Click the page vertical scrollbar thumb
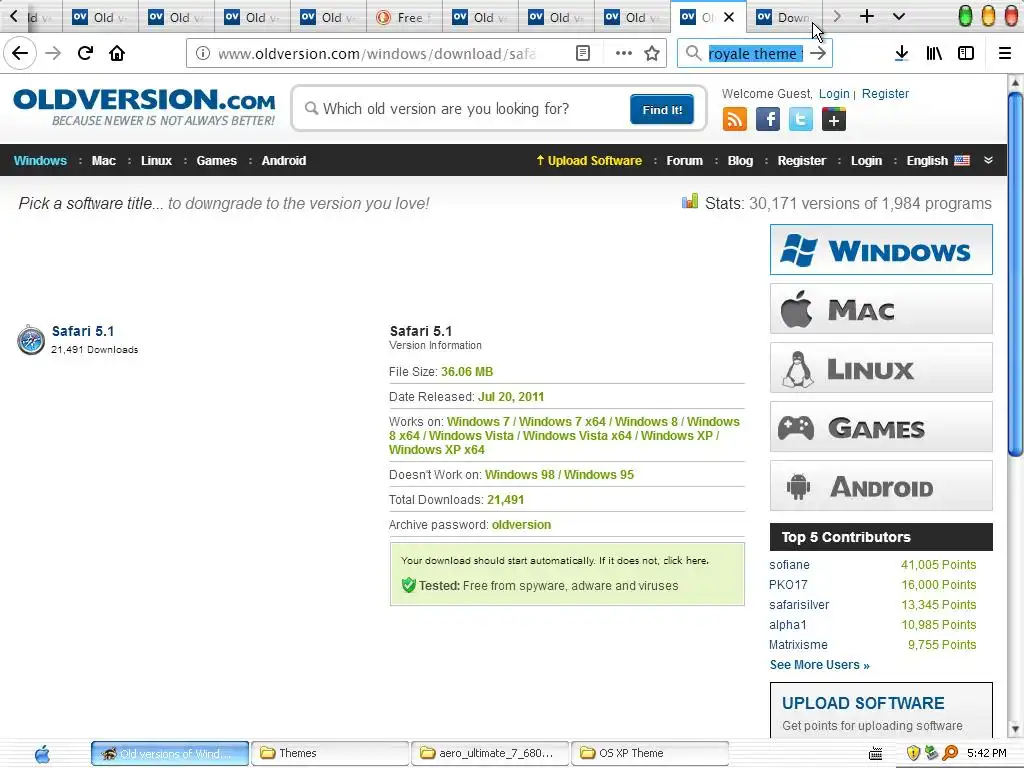1024x768 pixels. click(1015, 274)
